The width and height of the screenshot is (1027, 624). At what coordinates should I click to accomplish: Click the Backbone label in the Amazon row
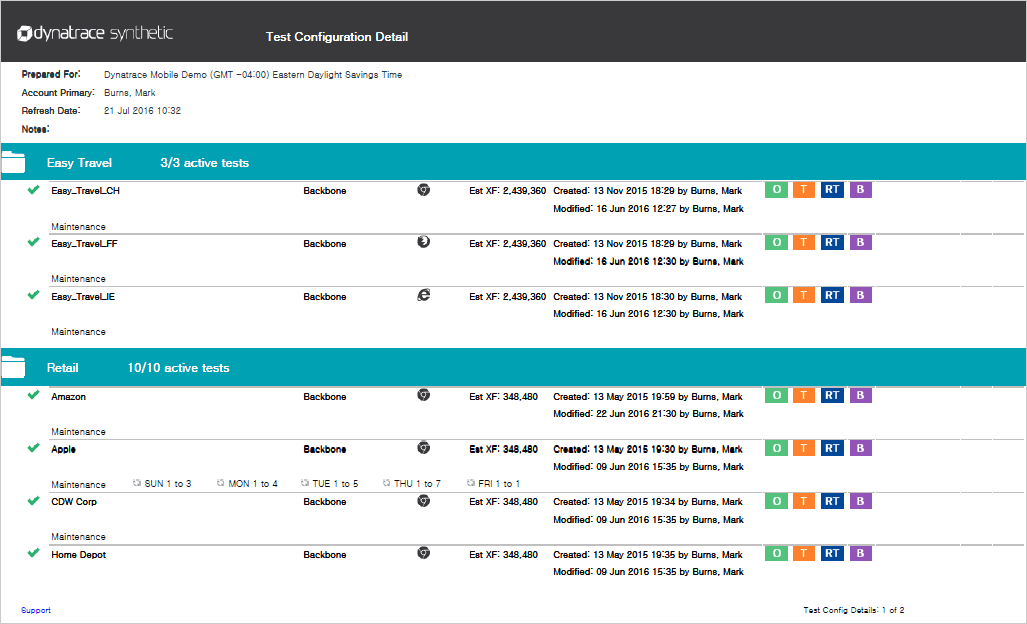tap(324, 397)
